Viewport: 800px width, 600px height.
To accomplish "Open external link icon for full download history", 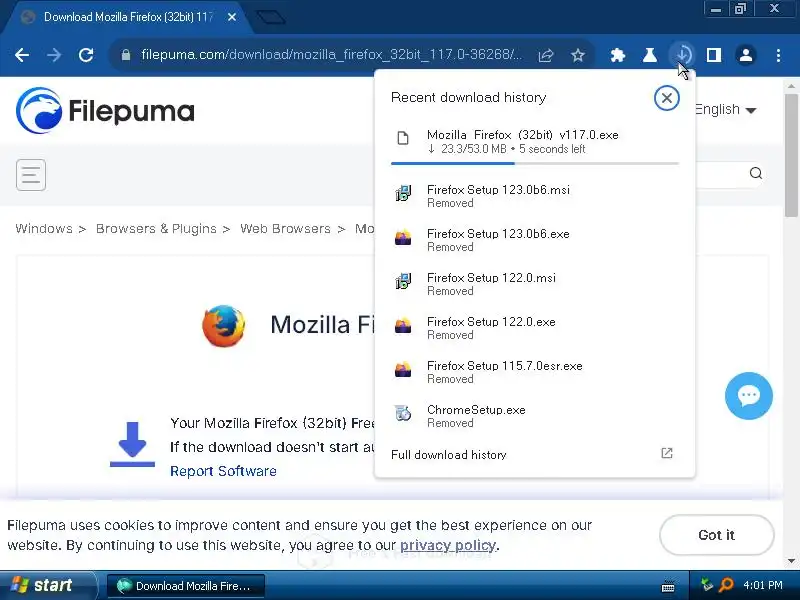I will click(667, 453).
